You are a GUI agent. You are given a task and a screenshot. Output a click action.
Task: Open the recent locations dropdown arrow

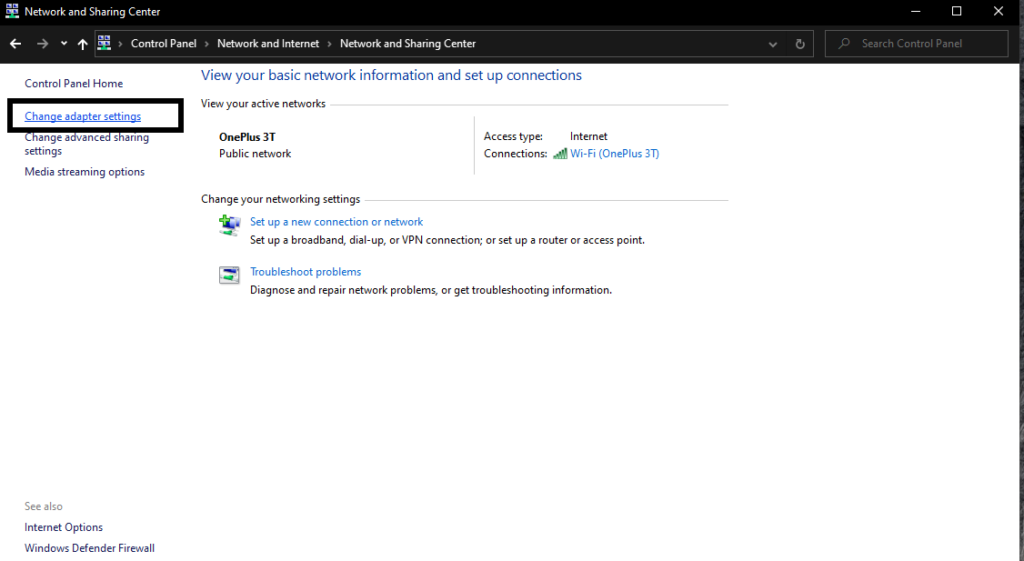pos(63,44)
